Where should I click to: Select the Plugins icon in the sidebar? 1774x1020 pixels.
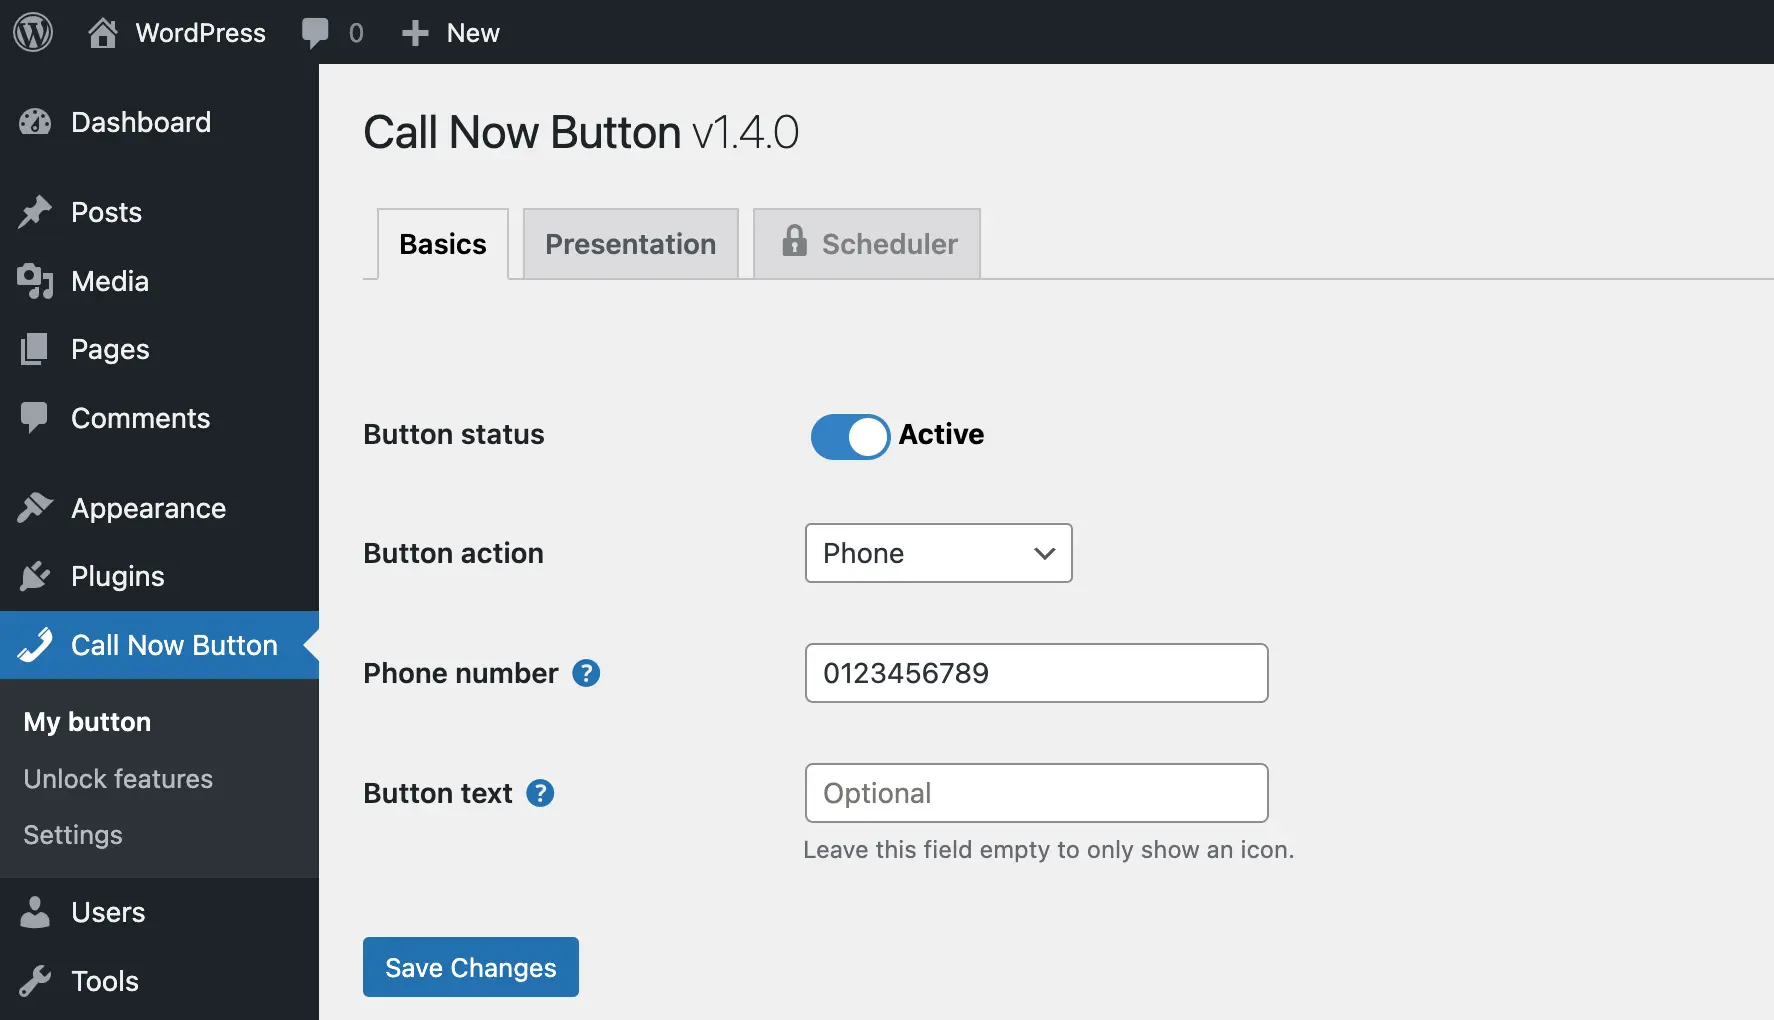click(36, 576)
